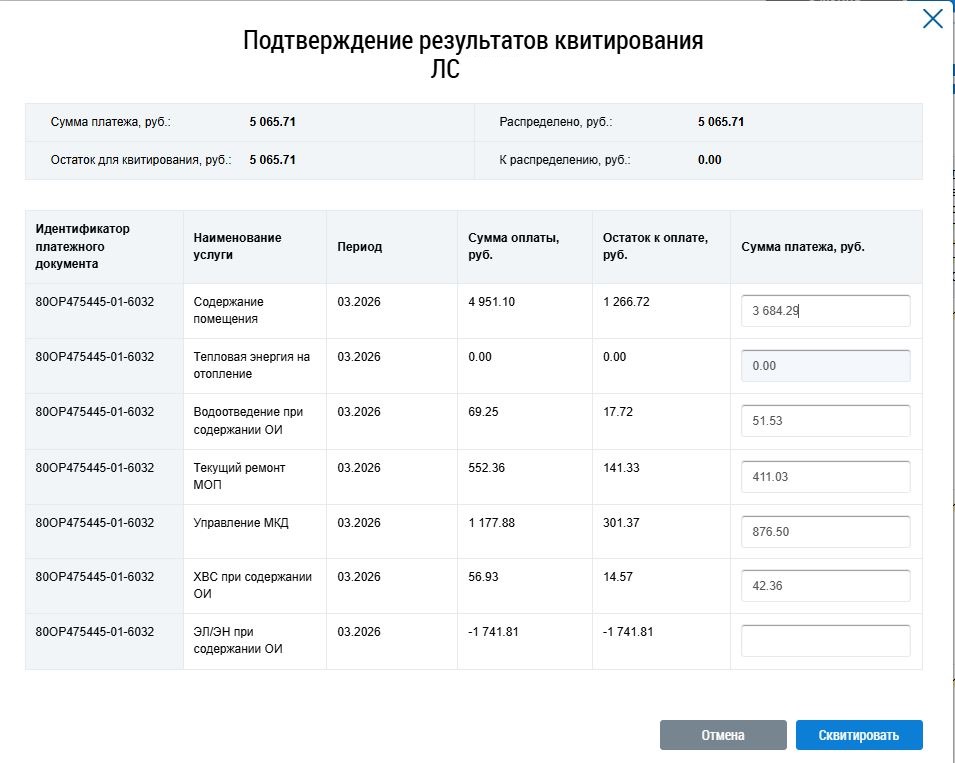Click period 03.2026 in Текущий ремонт МОП row
The width and height of the screenshot is (955, 763).
click(359, 468)
